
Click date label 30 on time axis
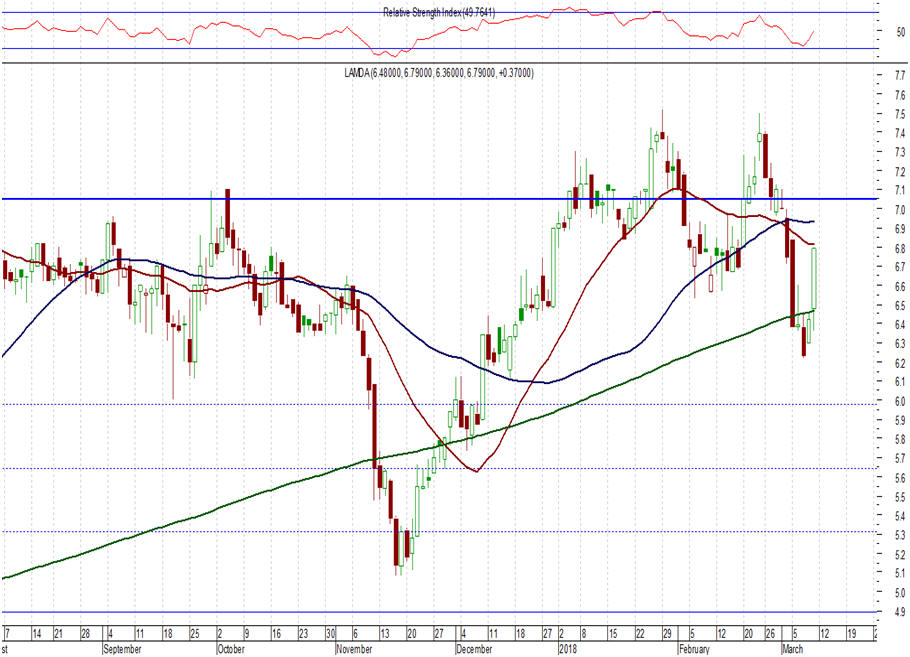(x=331, y=634)
